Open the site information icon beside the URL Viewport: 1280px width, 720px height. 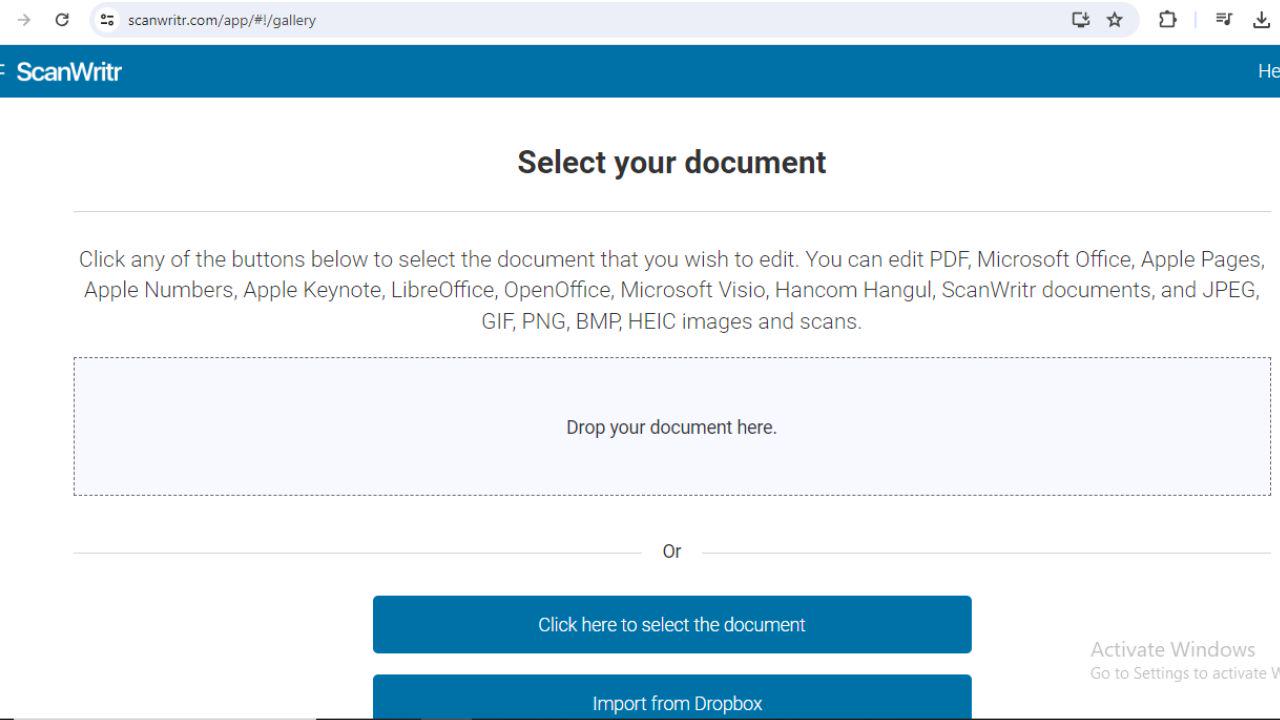point(108,20)
